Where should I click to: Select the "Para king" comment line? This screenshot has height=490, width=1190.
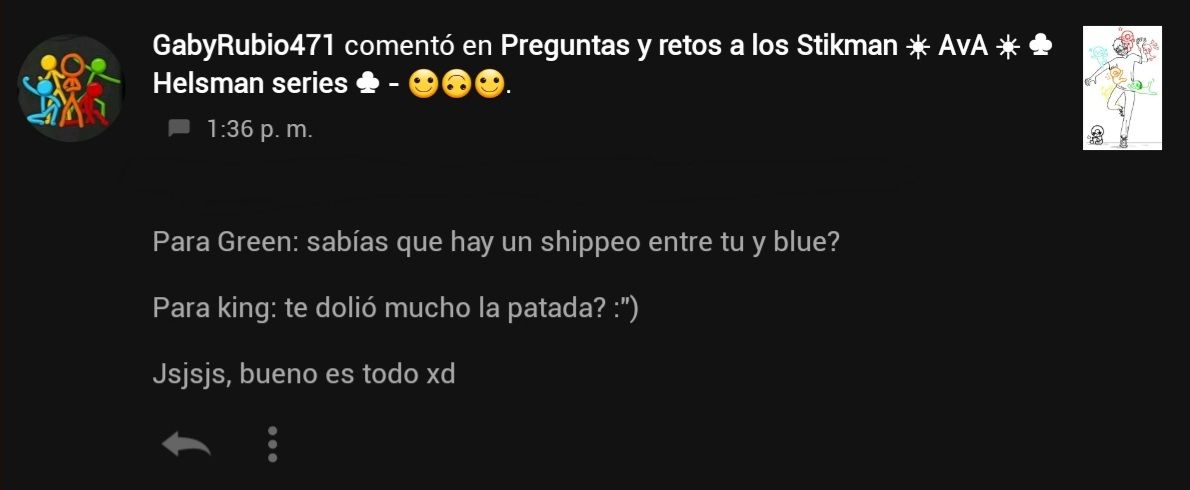point(395,309)
